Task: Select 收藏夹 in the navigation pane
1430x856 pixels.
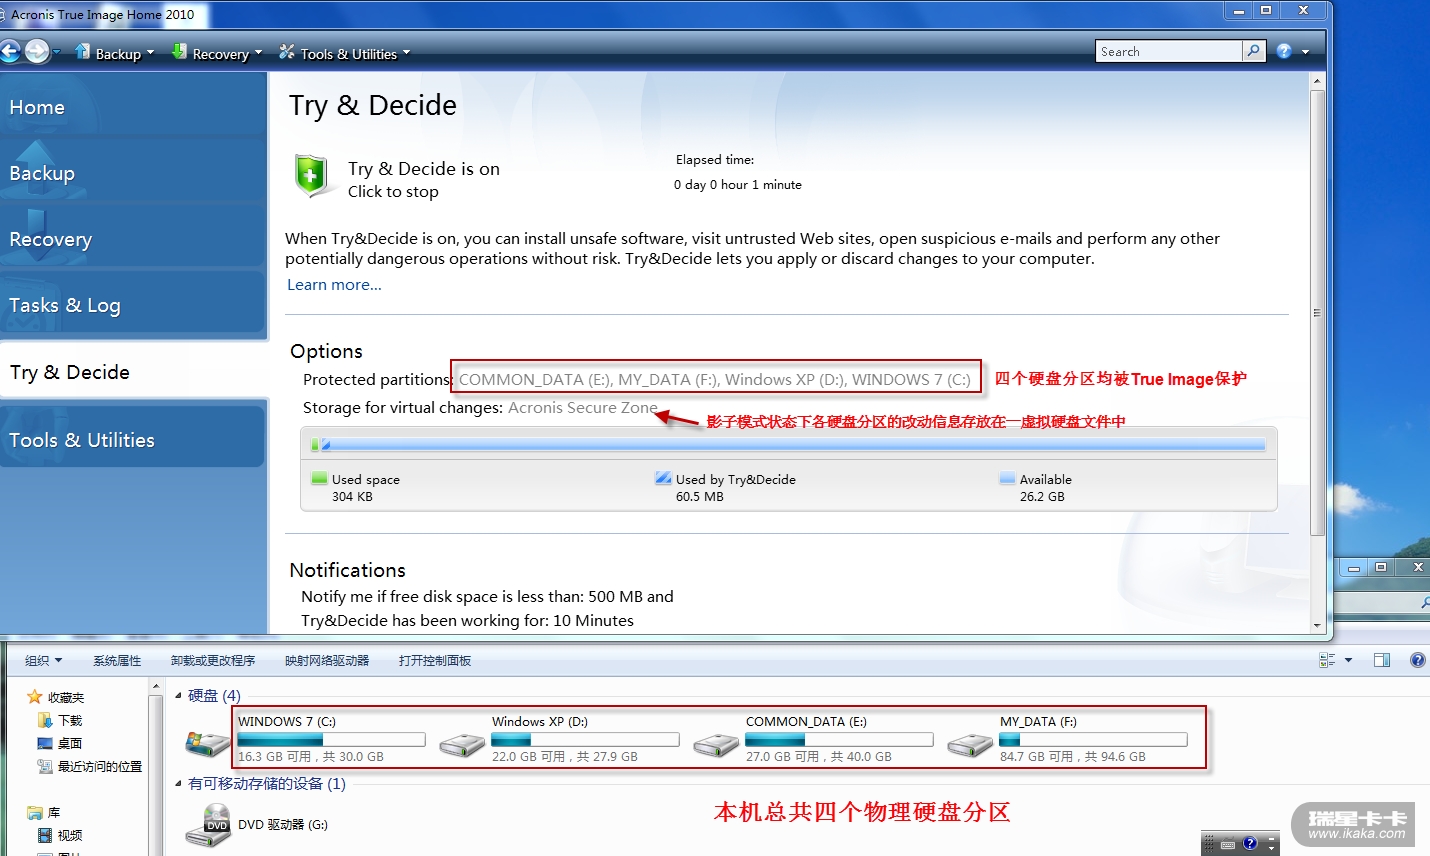Action: [56, 697]
